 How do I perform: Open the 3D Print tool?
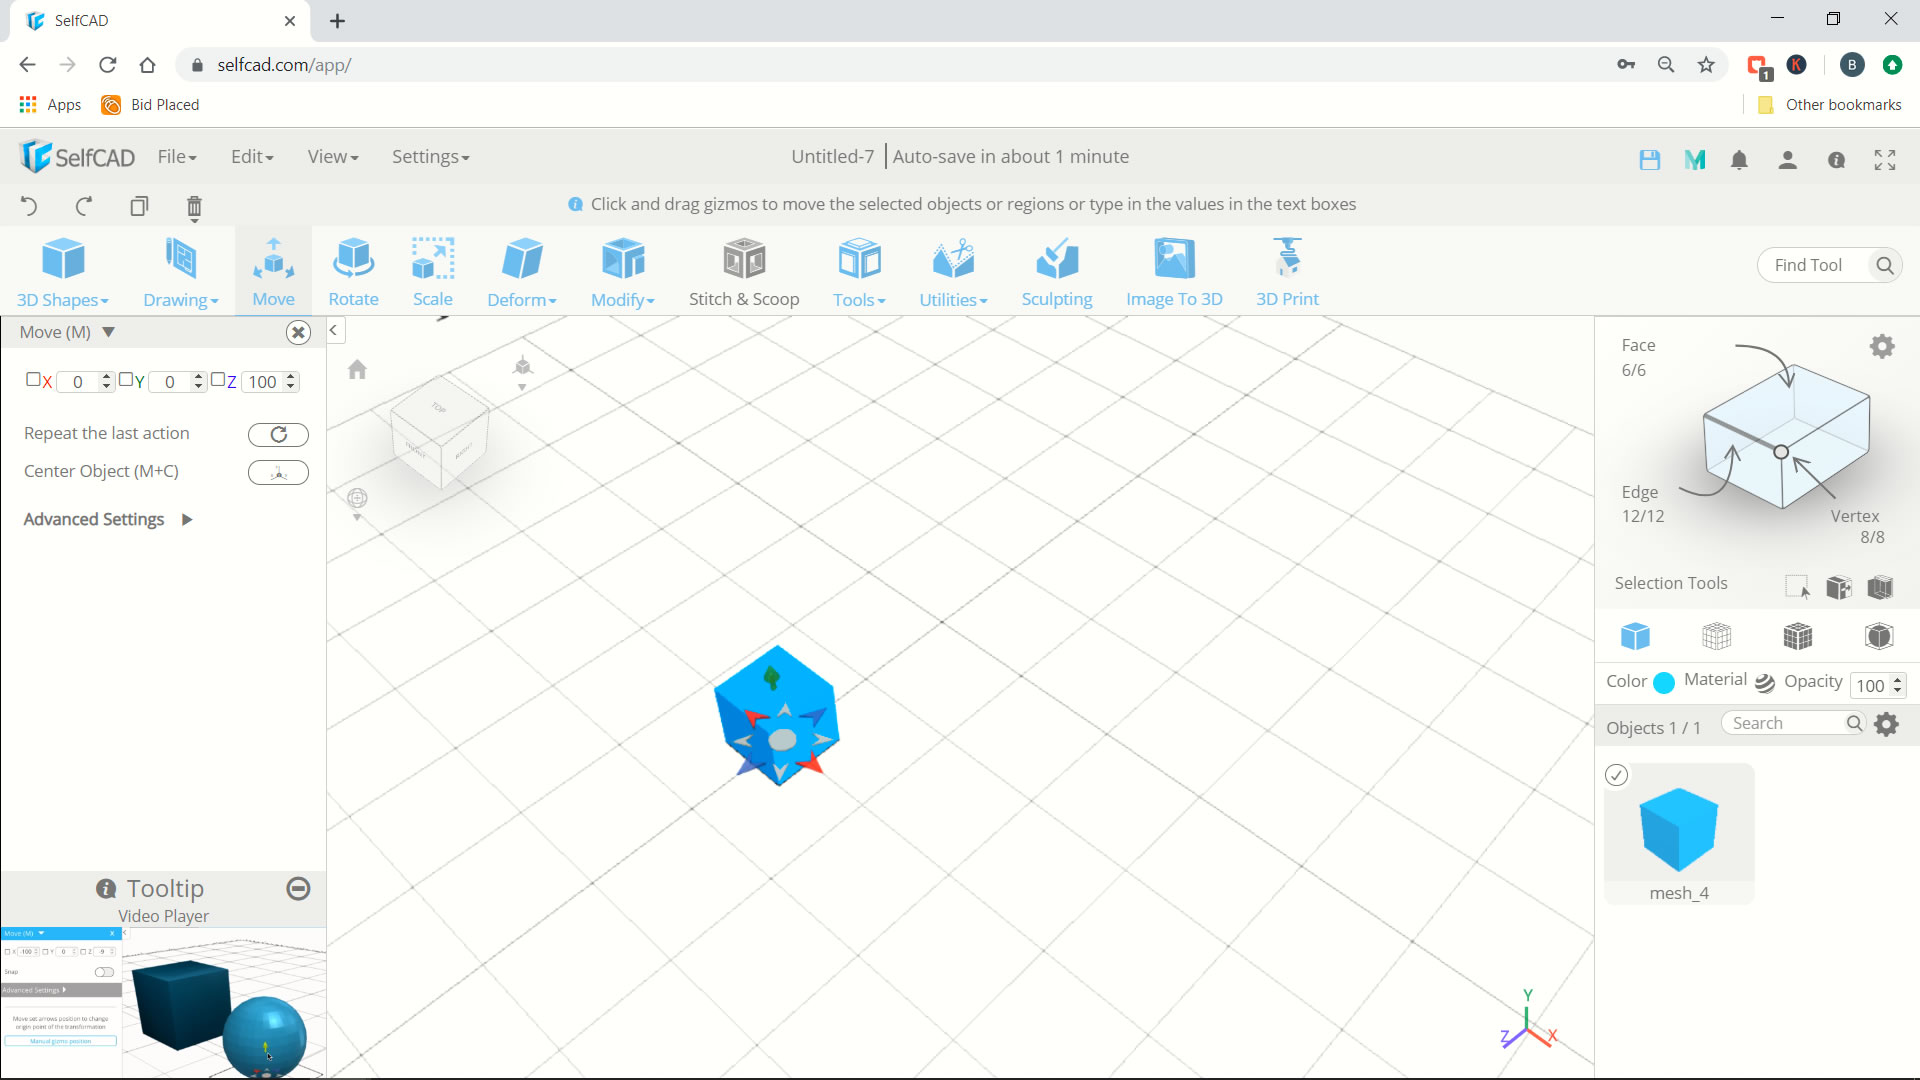click(x=1287, y=272)
